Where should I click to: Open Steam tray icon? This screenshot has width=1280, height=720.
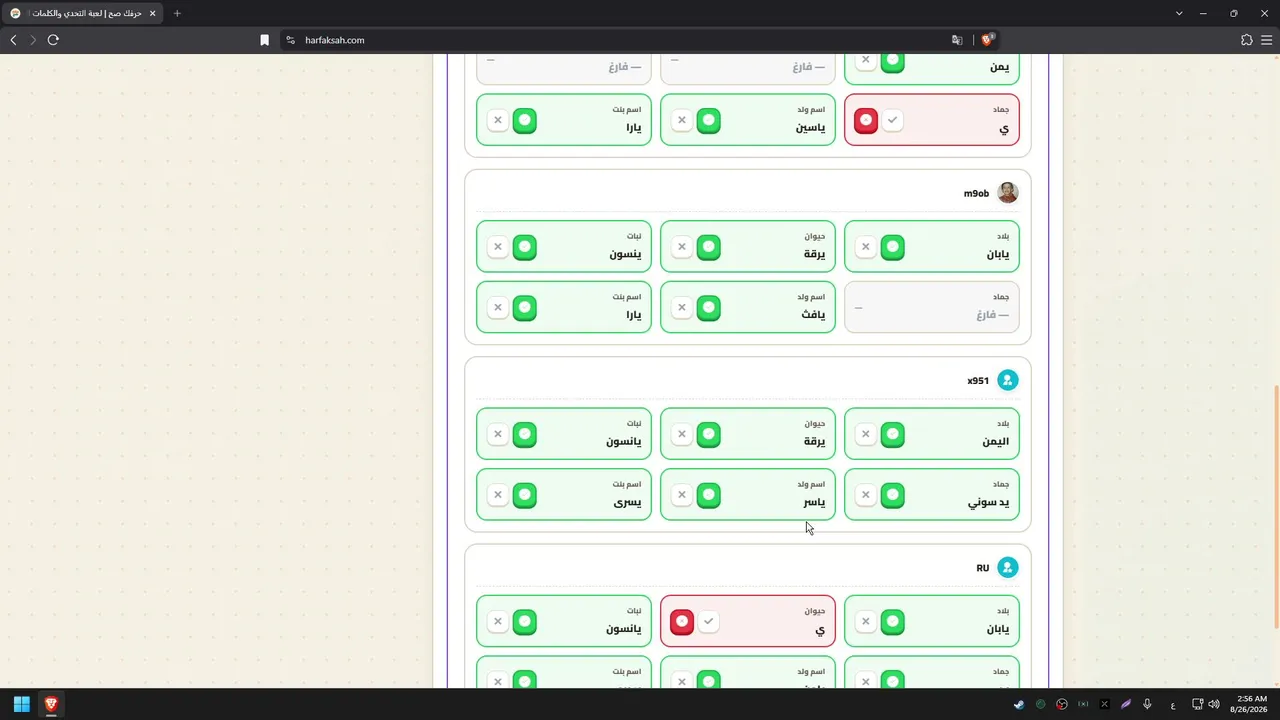pos(1019,704)
